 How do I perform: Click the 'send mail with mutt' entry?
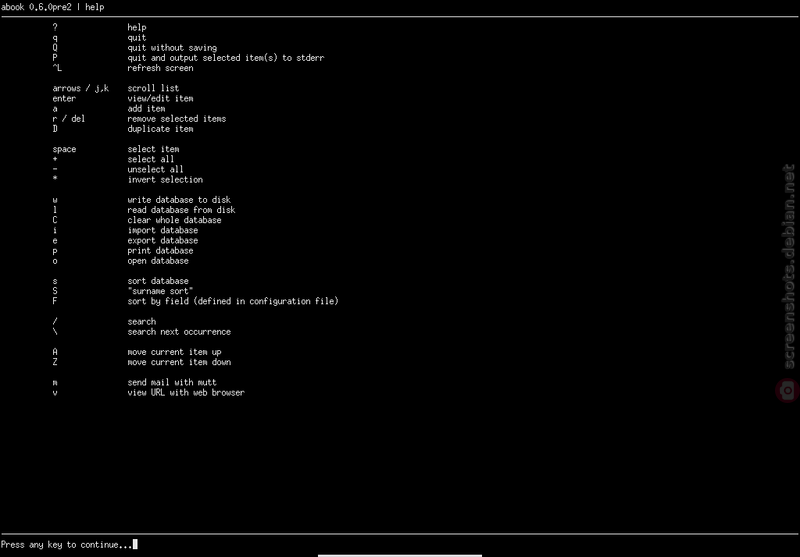172,383
